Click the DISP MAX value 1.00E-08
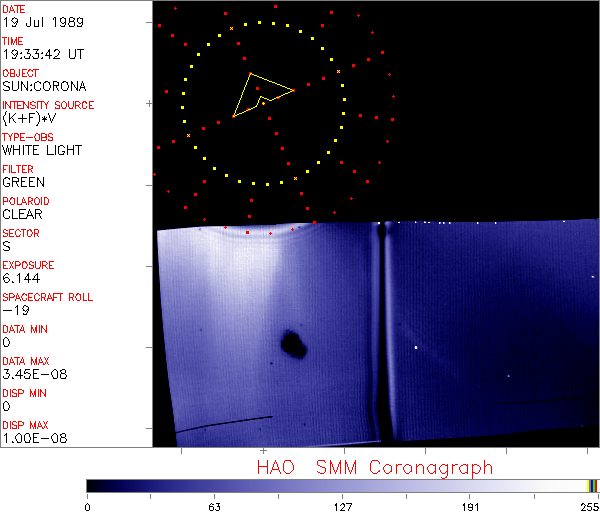The height and width of the screenshot is (512, 600). [31, 438]
